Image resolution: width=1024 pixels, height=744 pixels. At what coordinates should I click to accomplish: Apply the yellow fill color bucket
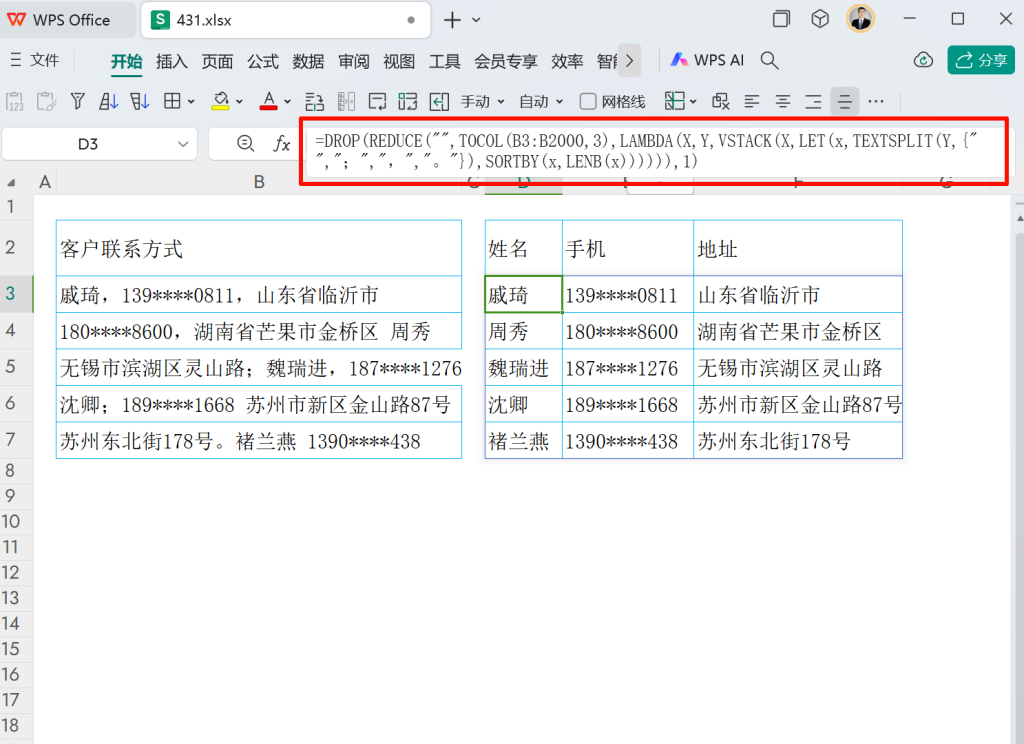(221, 101)
